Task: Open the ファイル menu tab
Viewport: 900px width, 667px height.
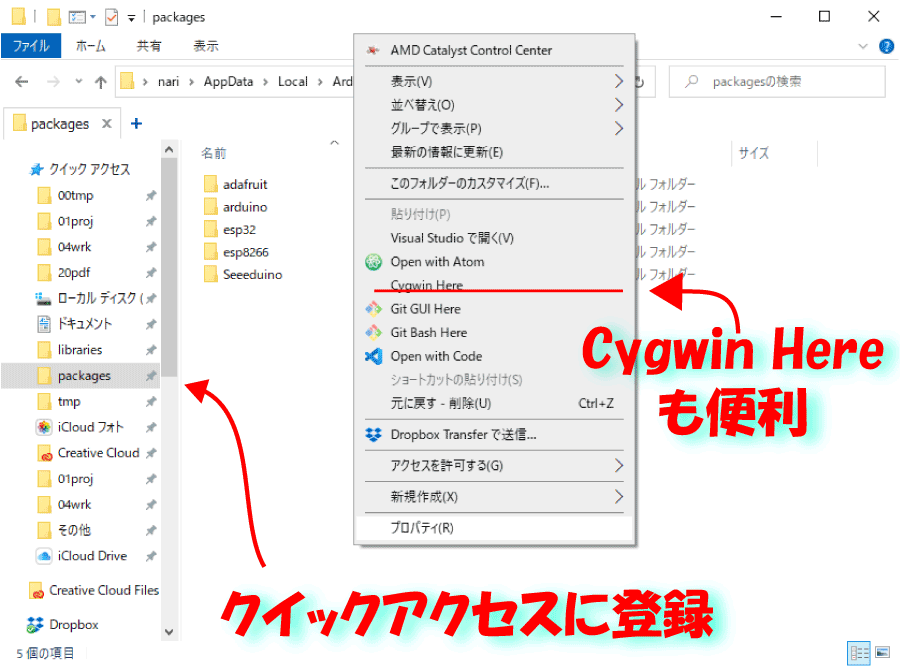Action: (x=31, y=46)
